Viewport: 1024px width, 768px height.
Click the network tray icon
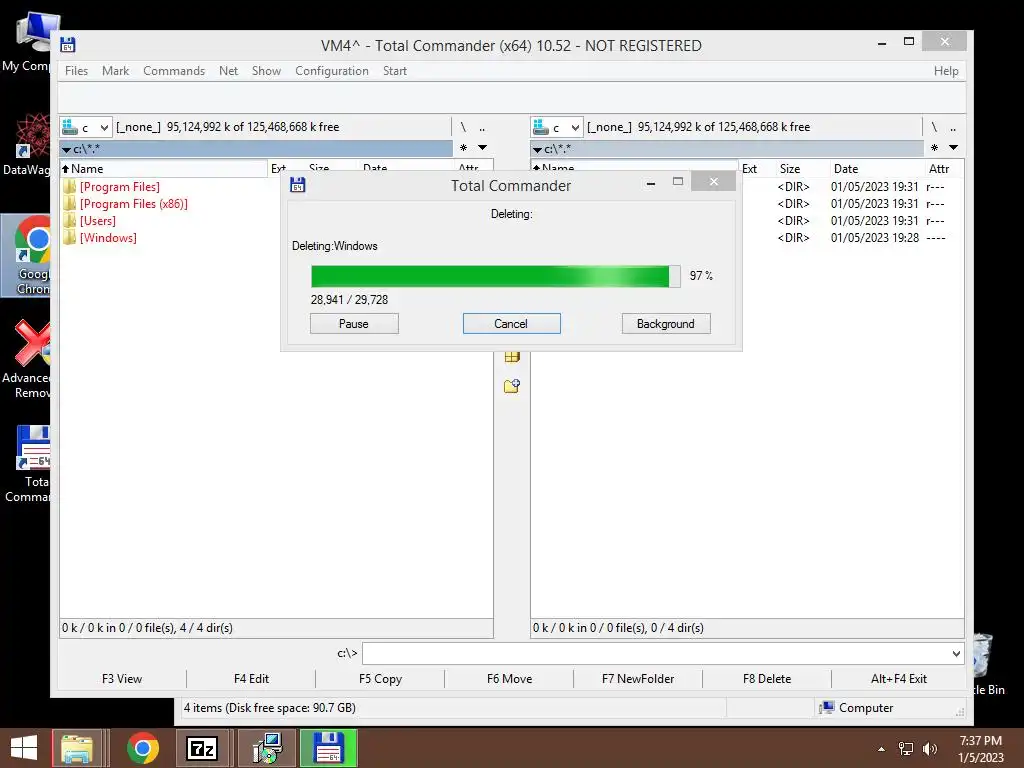coord(906,748)
